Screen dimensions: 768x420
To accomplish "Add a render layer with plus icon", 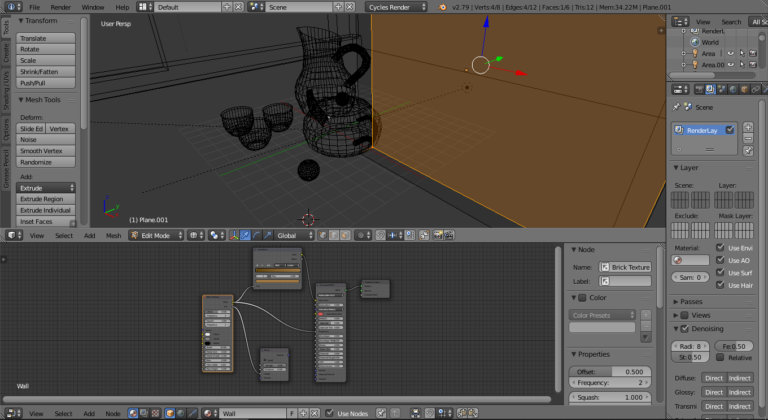I will [747, 126].
